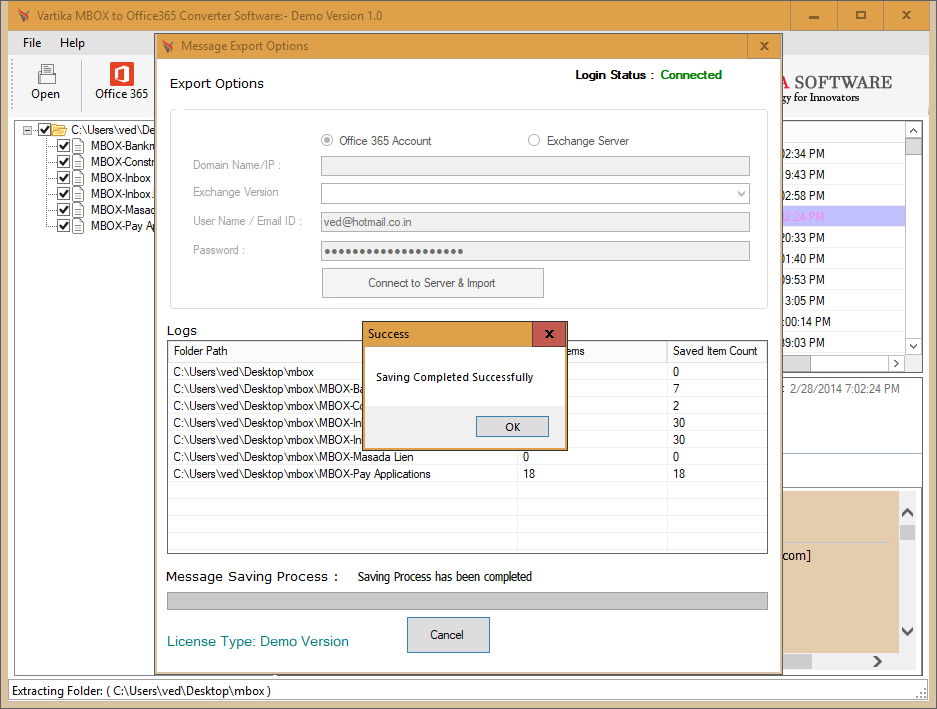The image size is (937, 709).
Task: Click right arrow in preview pane horizontal scrollbar
Action: 877,661
